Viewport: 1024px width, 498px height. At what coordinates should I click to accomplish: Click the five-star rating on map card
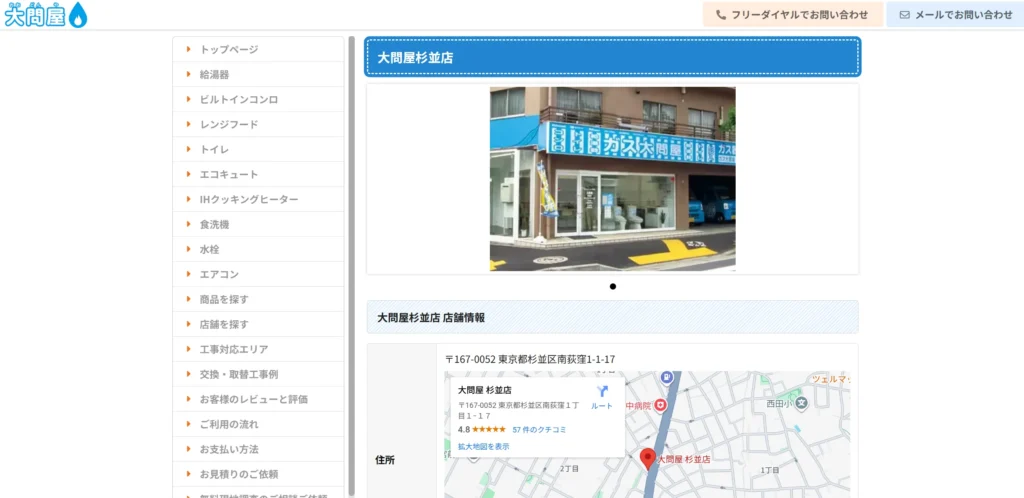[489, 429]
